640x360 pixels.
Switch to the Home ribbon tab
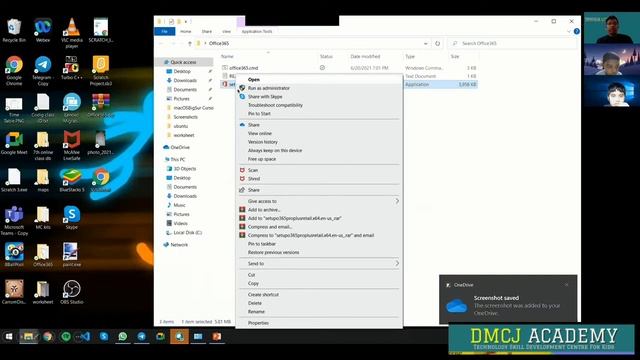point(186,31)
